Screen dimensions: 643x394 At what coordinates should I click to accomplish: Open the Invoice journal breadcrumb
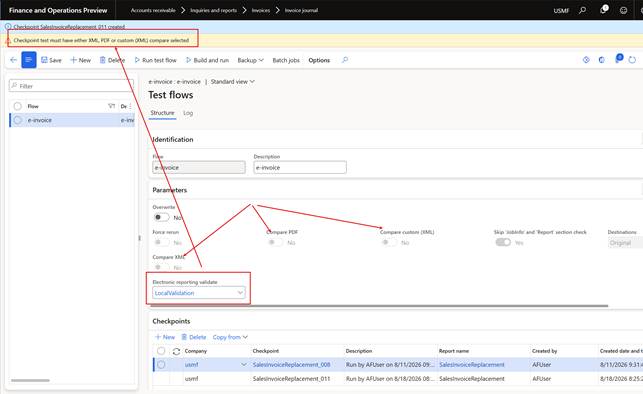coord(301,10)
